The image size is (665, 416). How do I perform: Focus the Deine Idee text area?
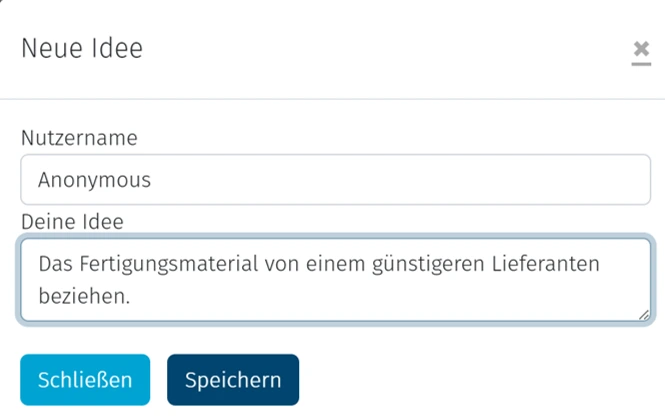pos(335,280)
